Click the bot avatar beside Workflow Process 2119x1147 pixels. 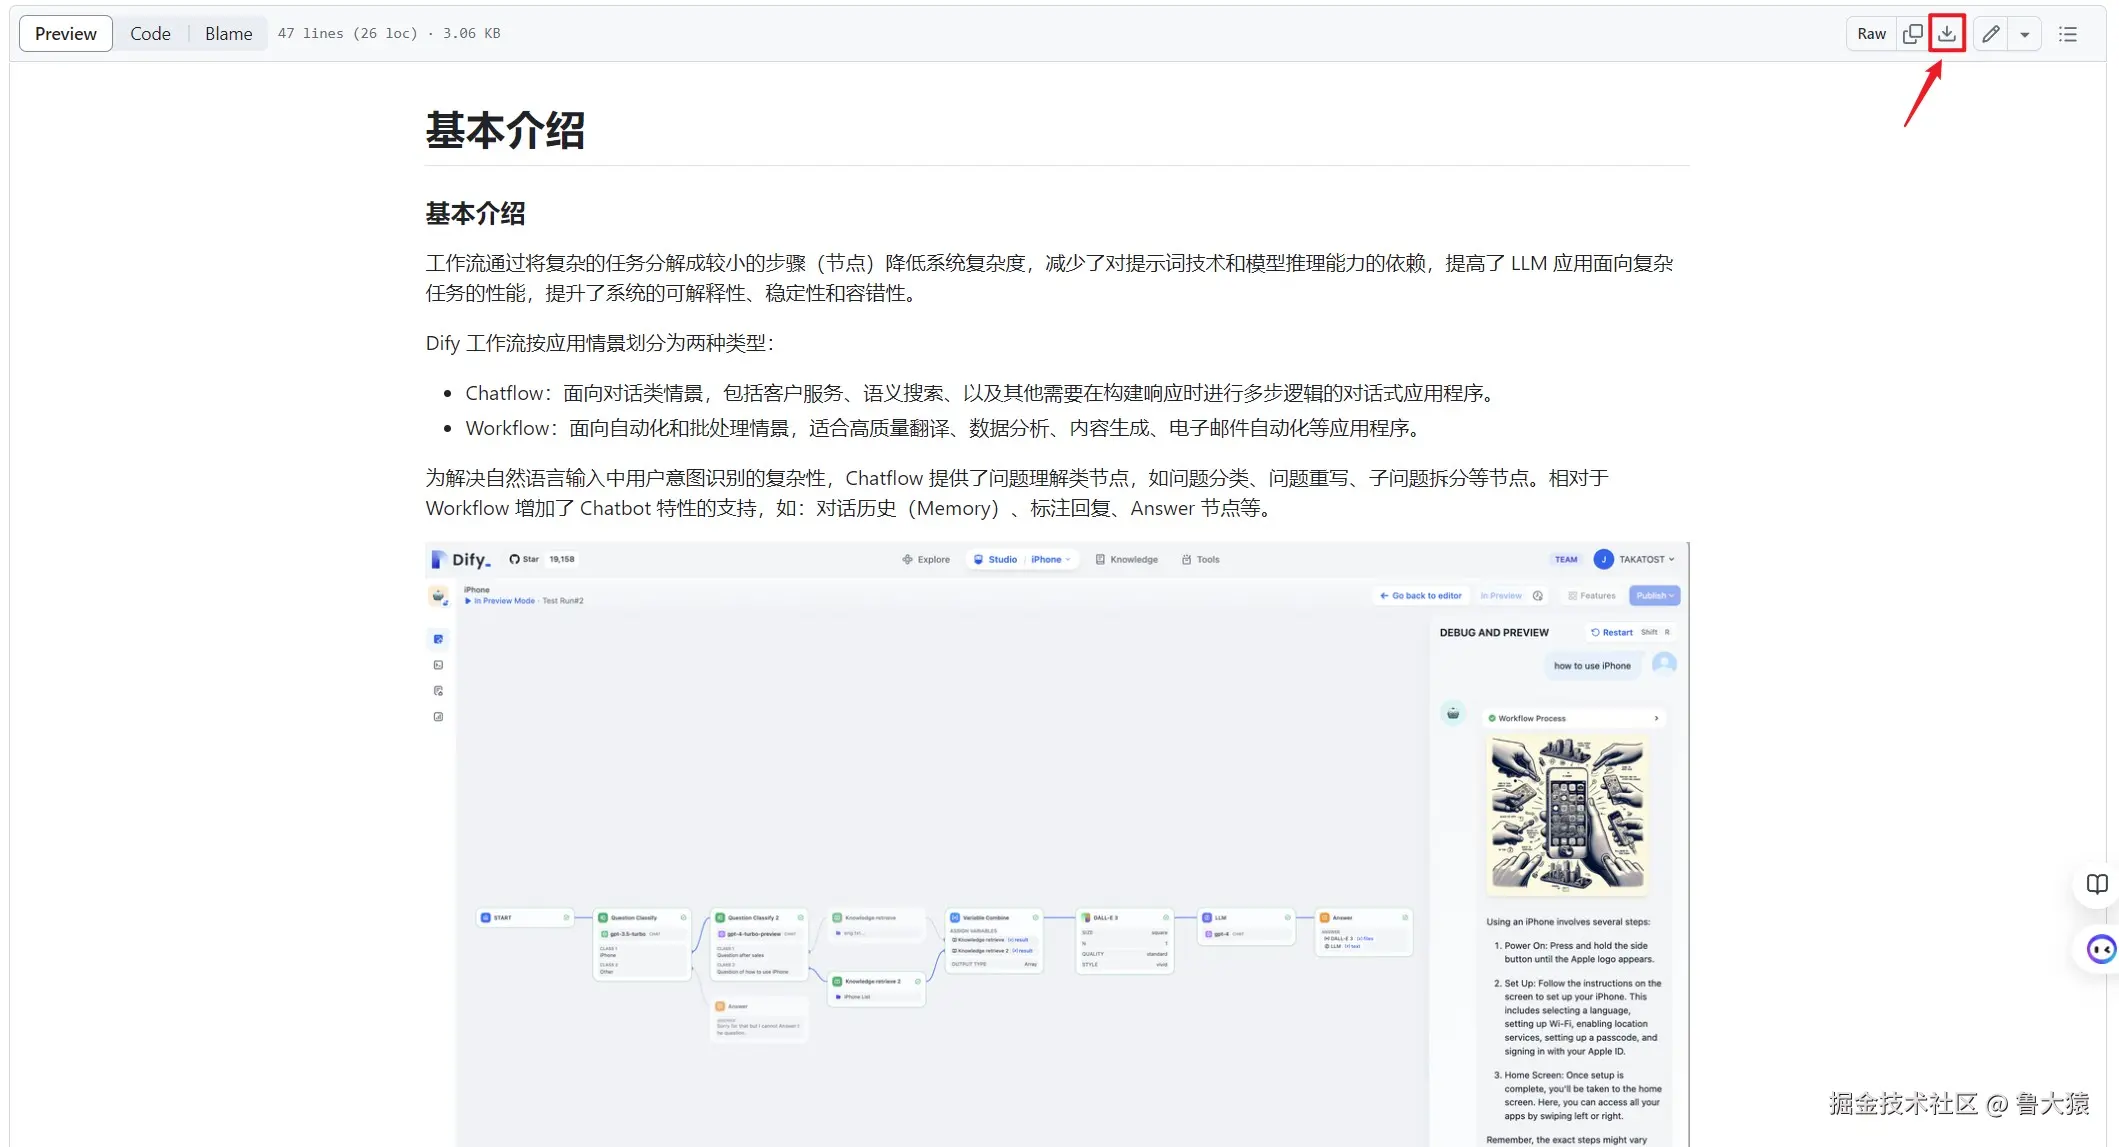click(x=1453, y=713)
